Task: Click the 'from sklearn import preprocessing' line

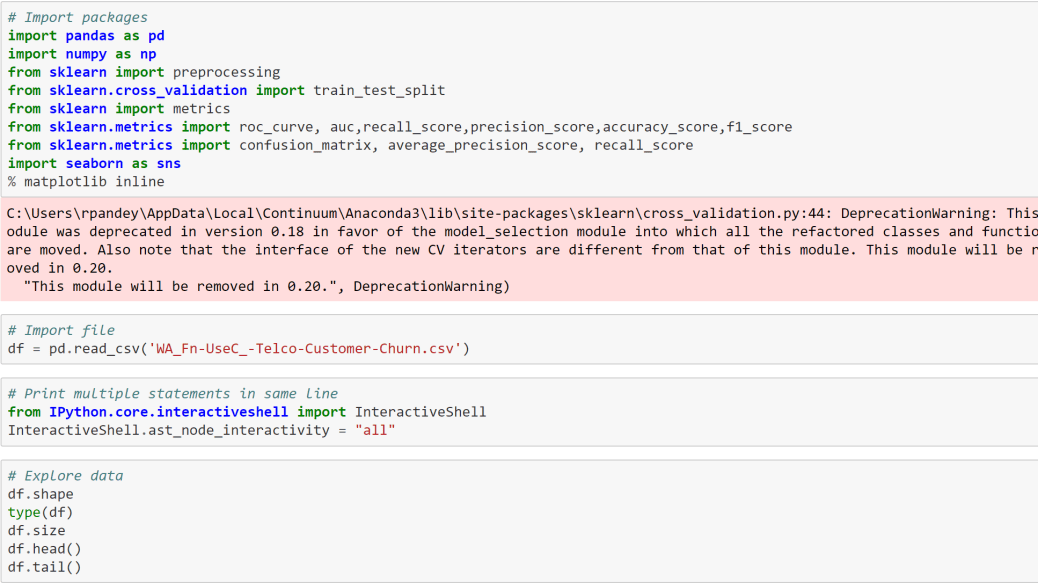Action: [x=144, y=72]
